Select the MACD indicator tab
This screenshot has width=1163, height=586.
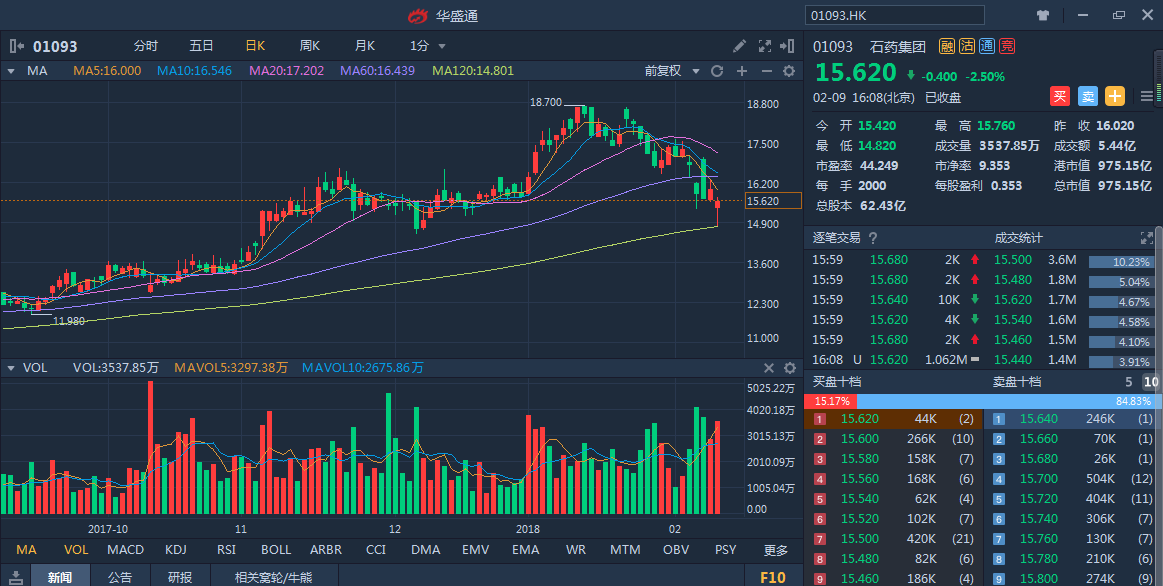coord(125,550)
